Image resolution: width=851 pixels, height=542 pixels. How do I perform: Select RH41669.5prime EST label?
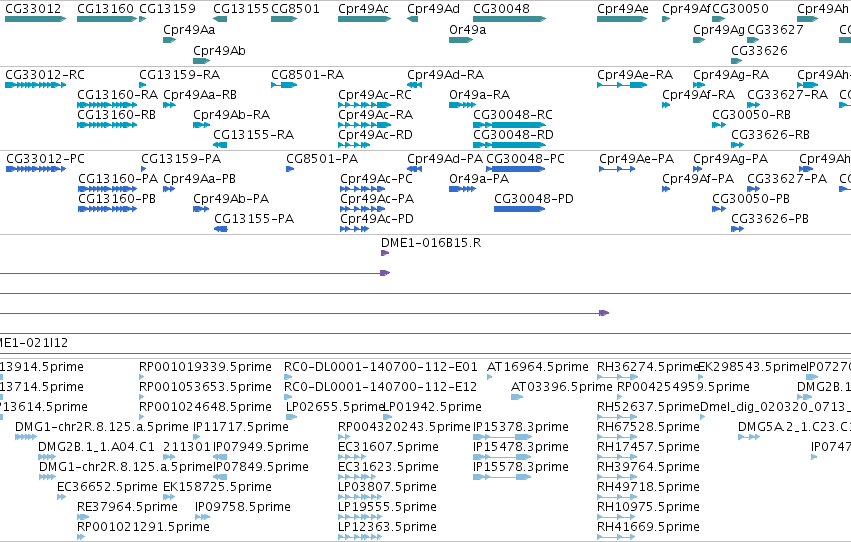tap(648, 528)
